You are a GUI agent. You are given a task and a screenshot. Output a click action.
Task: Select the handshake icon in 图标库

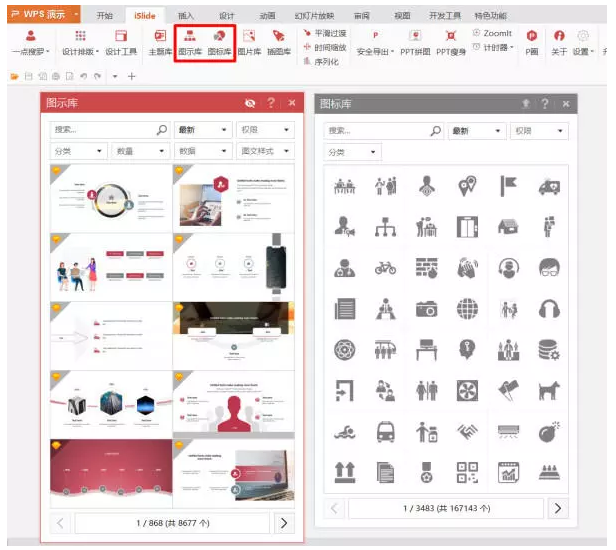pos(467,432)
